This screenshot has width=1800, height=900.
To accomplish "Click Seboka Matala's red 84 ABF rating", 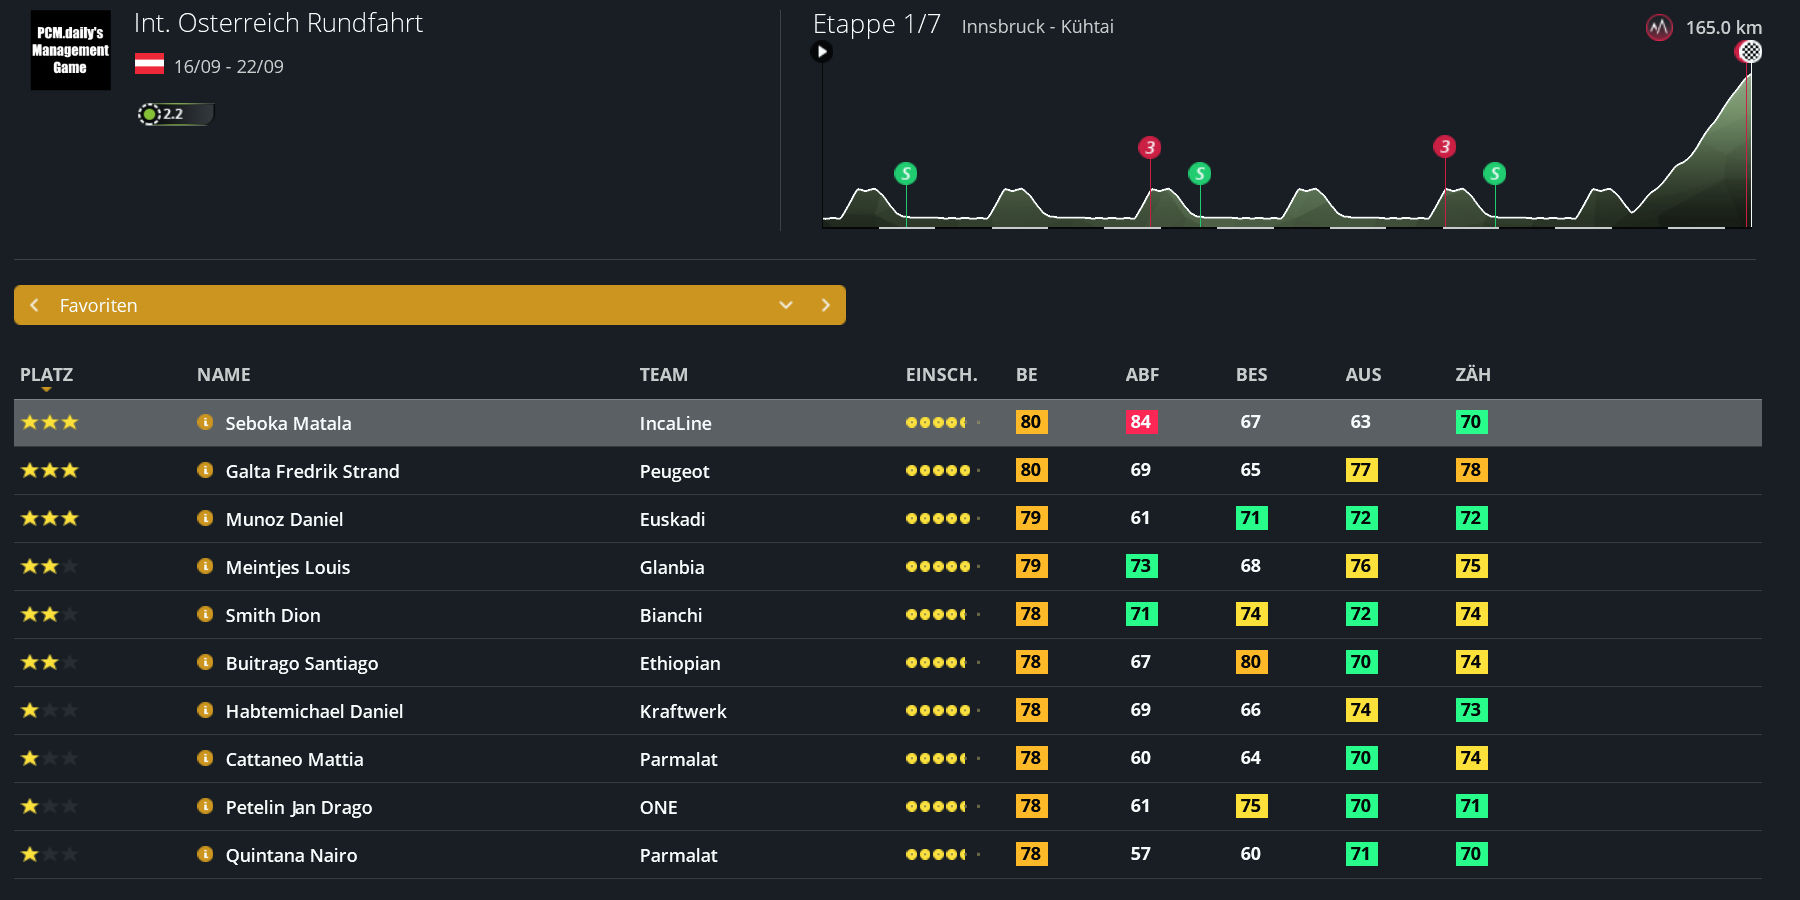I will coord(1141,422).
